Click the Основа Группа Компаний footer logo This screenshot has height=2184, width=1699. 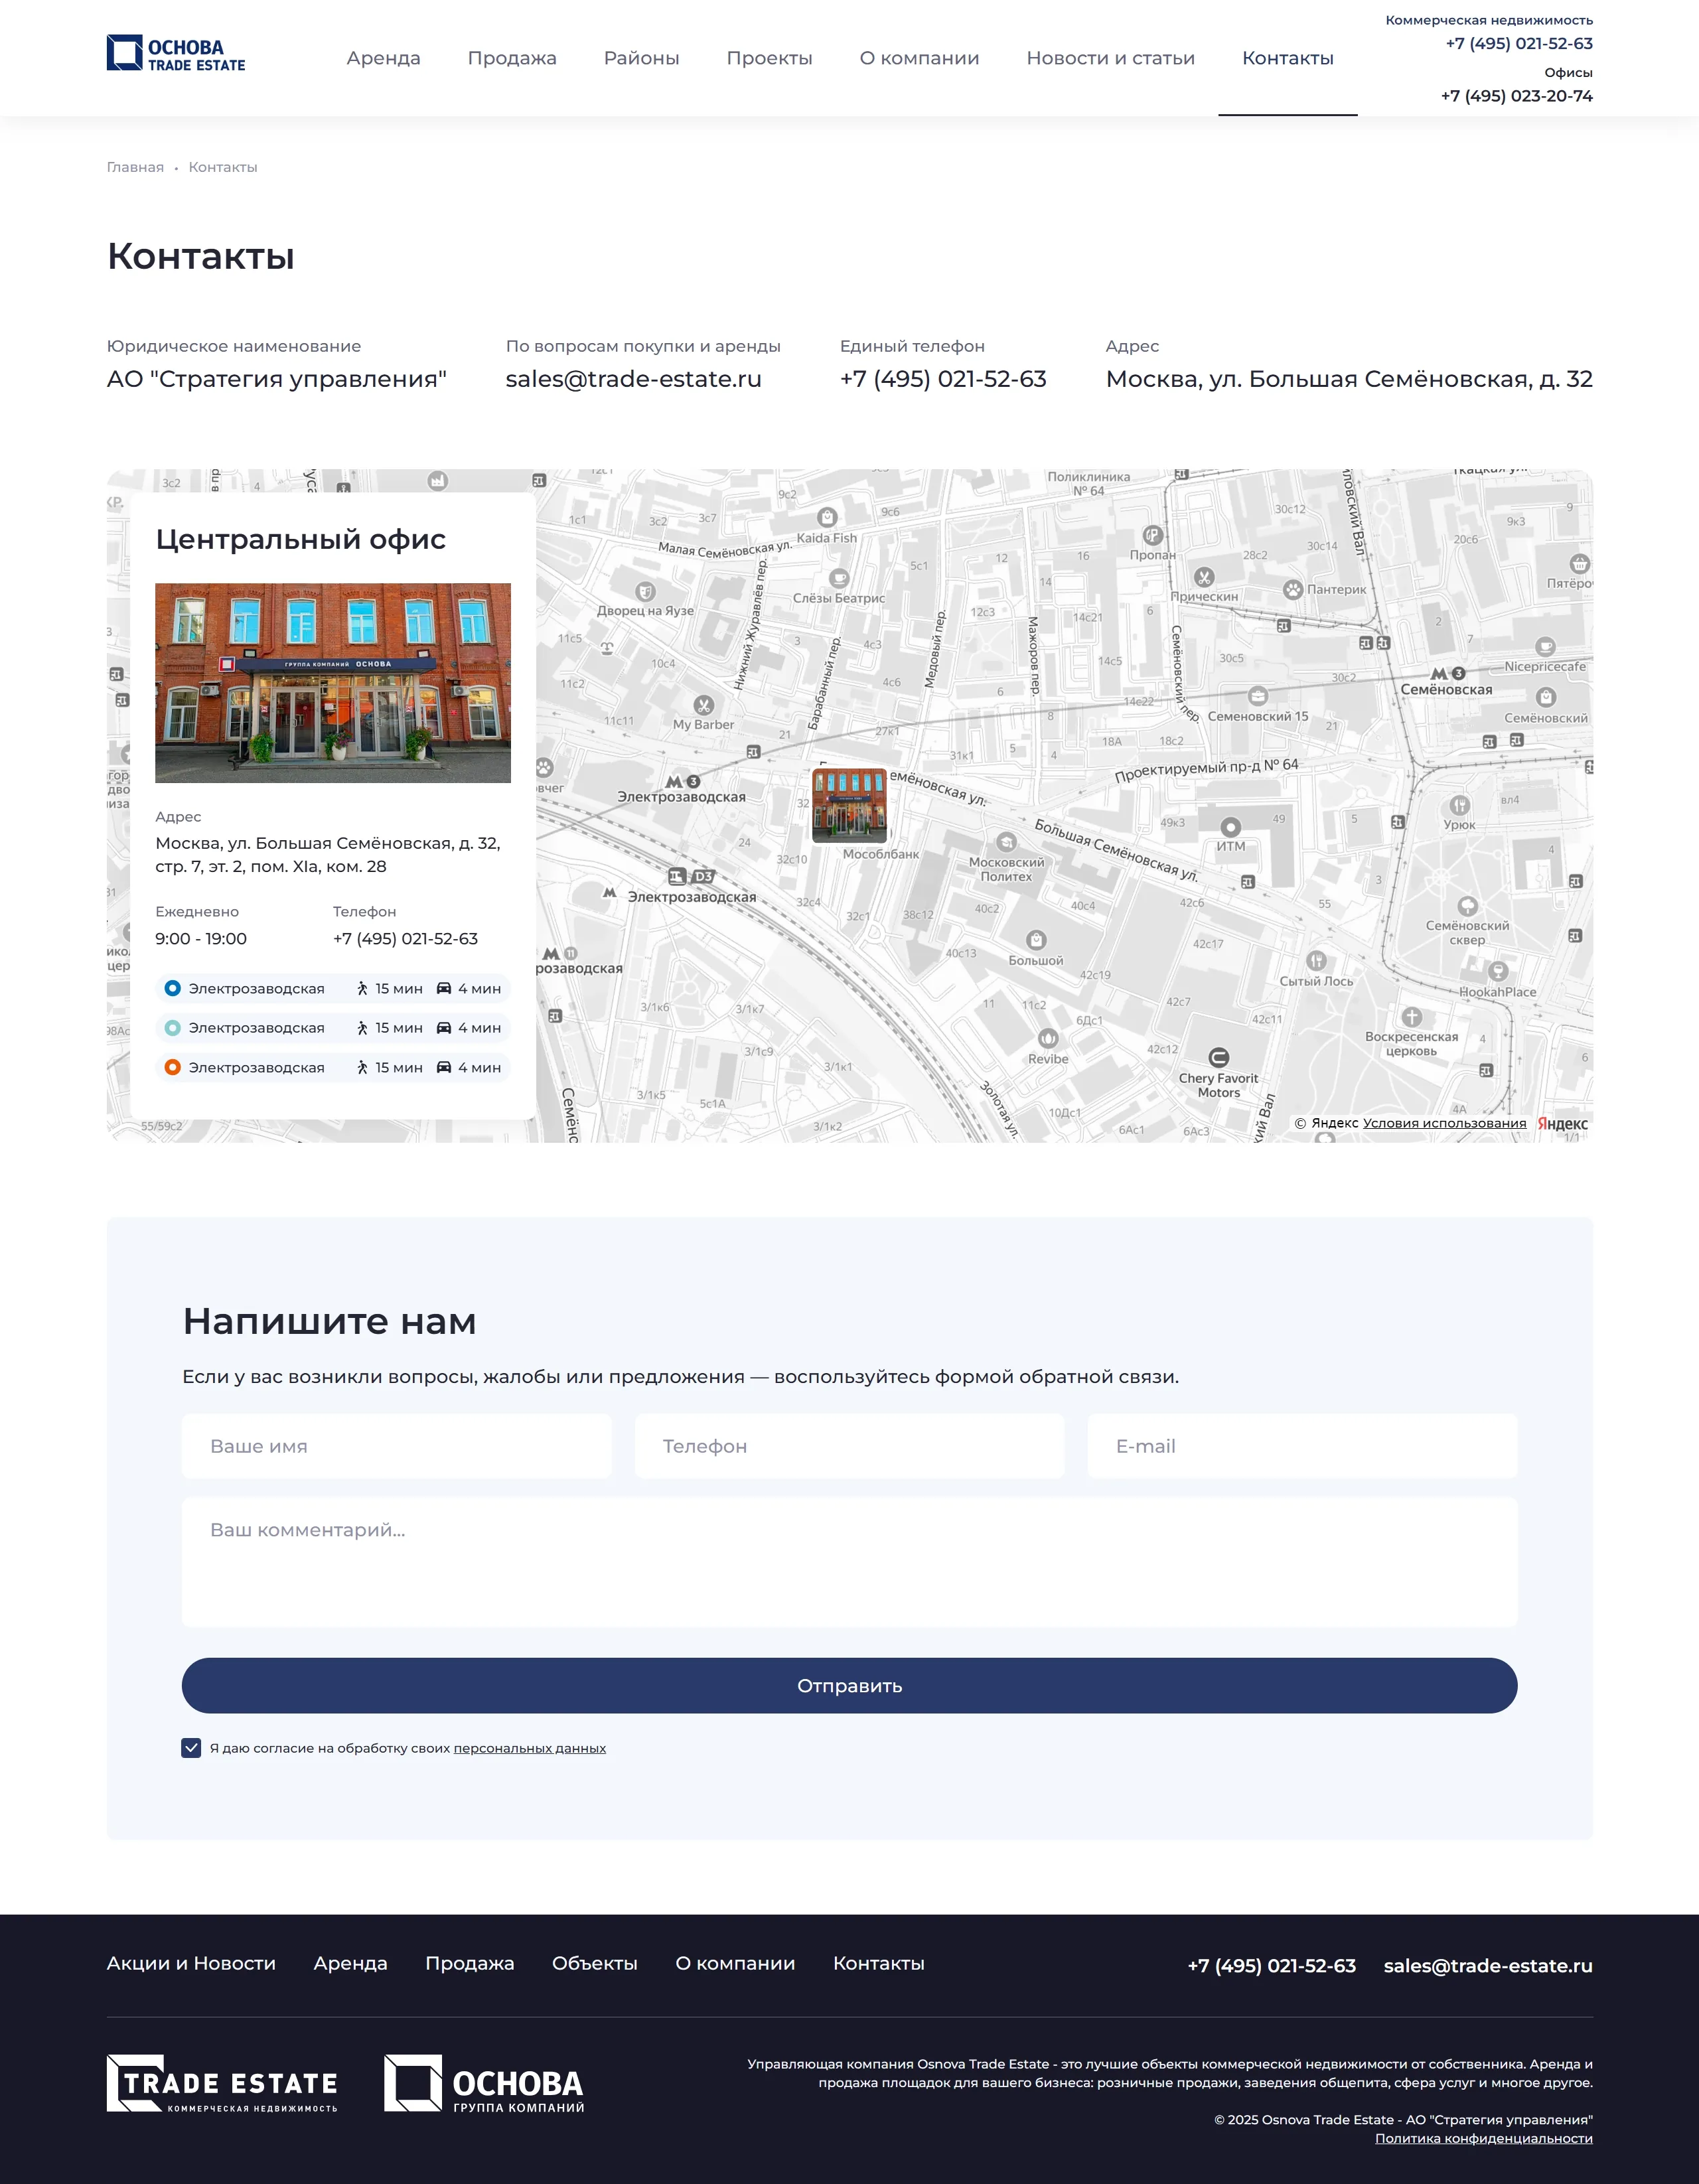click(x=484, y=2084)
